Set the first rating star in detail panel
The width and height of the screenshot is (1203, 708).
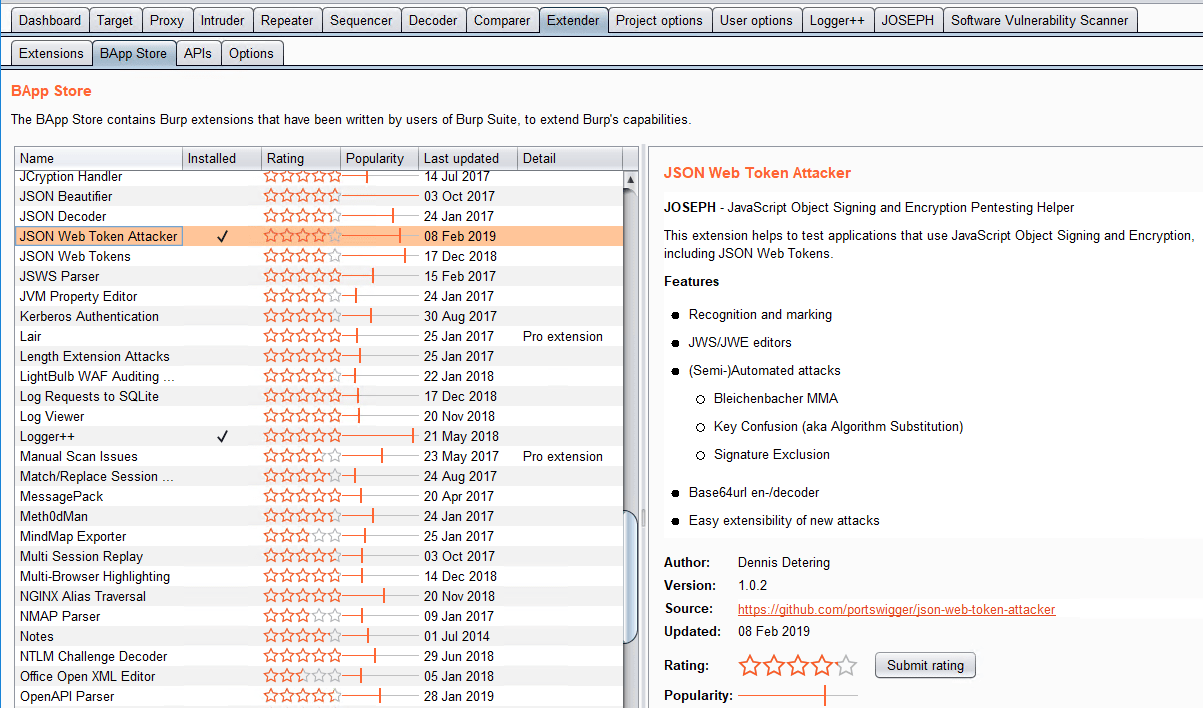point(750,665)
